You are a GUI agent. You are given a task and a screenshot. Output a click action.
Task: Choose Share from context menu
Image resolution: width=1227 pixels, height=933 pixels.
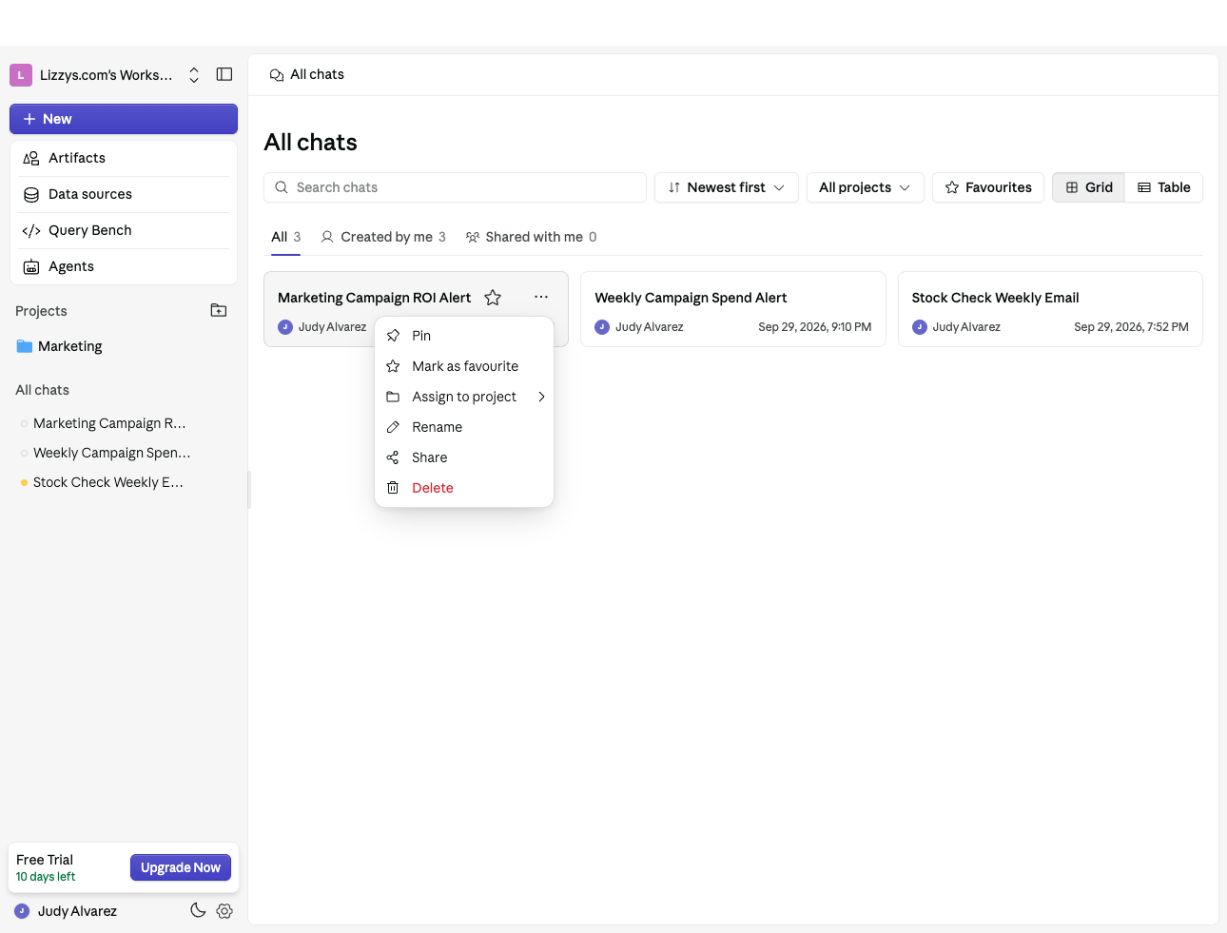(x=464, y=457)
